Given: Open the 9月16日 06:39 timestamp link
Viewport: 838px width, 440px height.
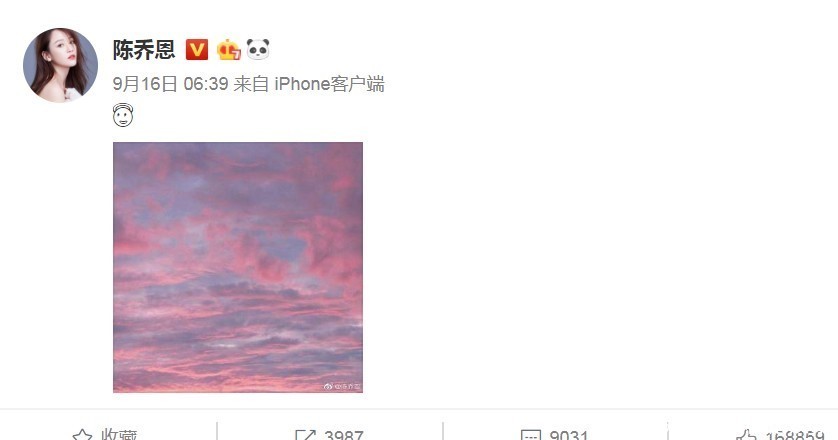Looking at the screenshot, I should pyautogui.click(x=170, y=84).
